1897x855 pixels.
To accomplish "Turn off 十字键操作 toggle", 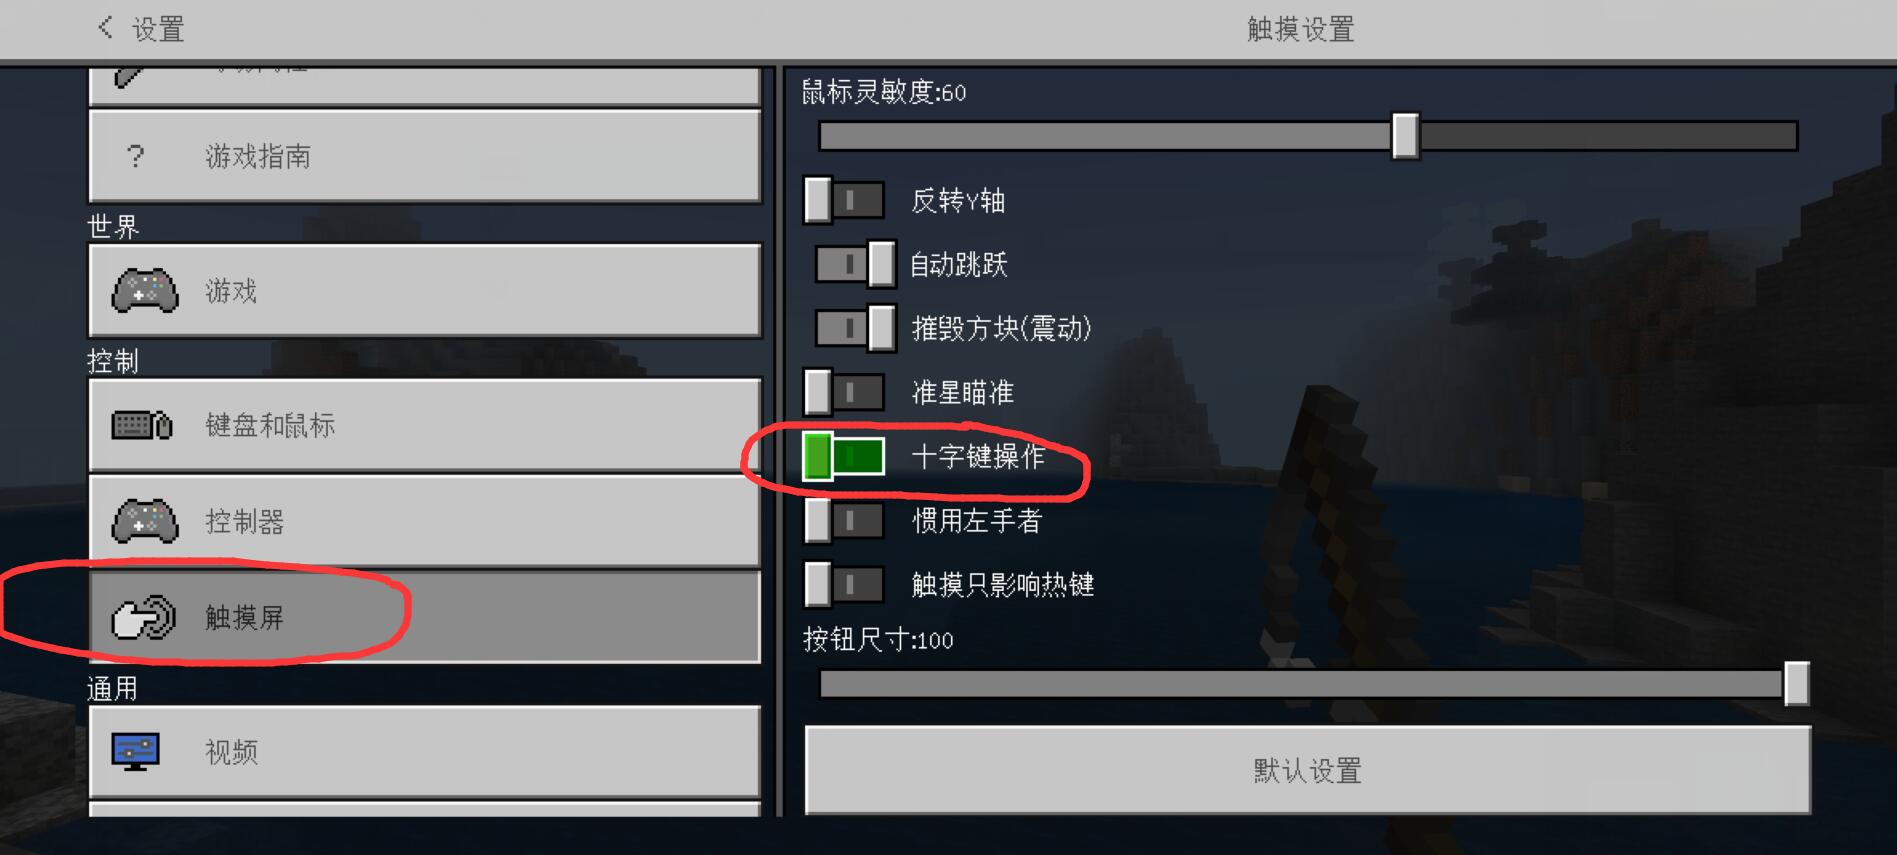I will click(x=844, y=456).
